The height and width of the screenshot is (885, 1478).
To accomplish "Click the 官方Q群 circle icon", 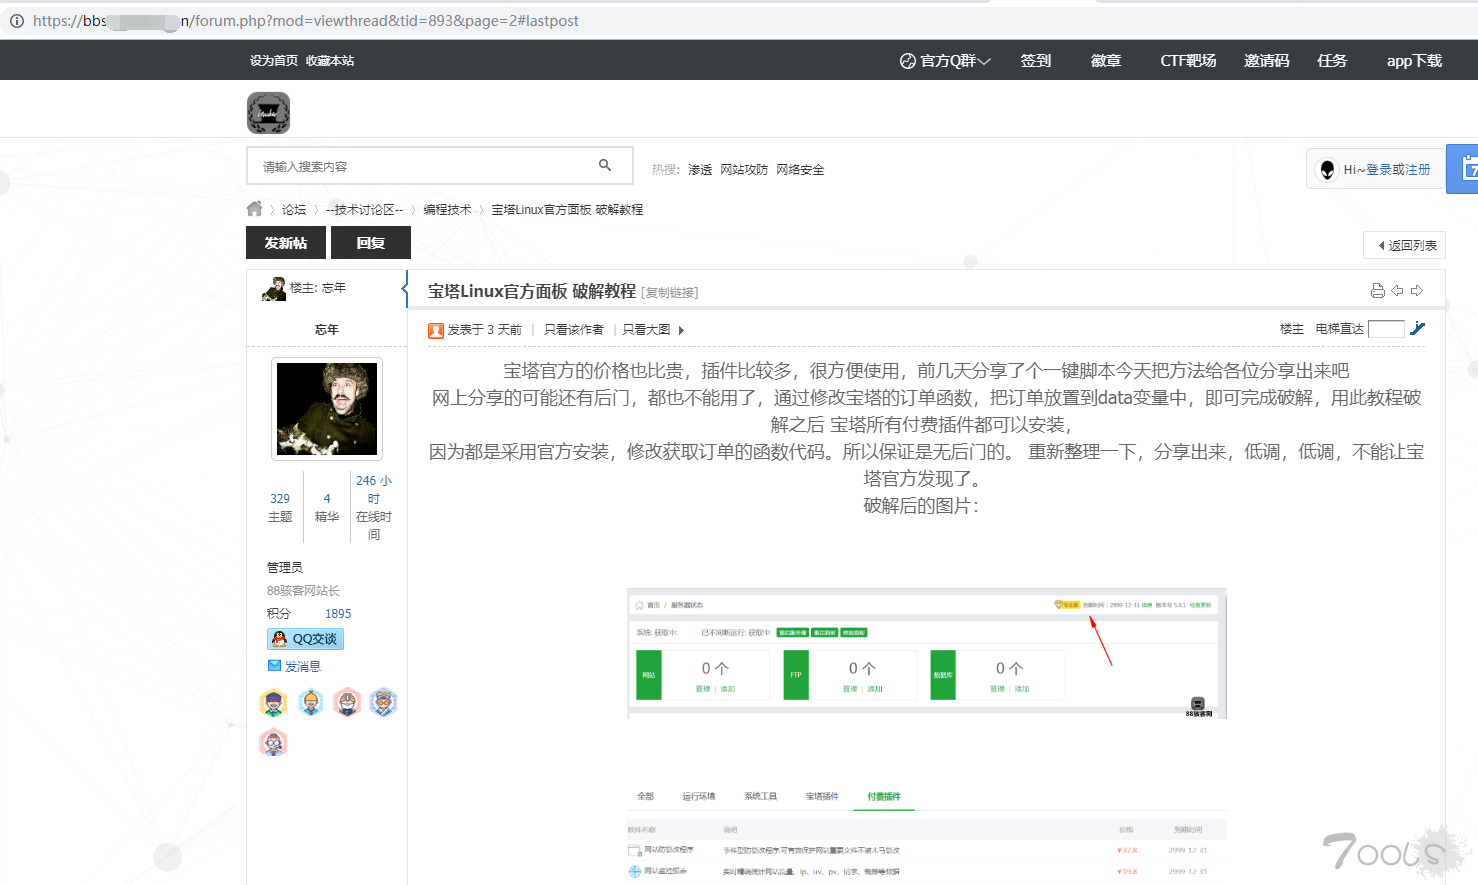I will (908, 61).
